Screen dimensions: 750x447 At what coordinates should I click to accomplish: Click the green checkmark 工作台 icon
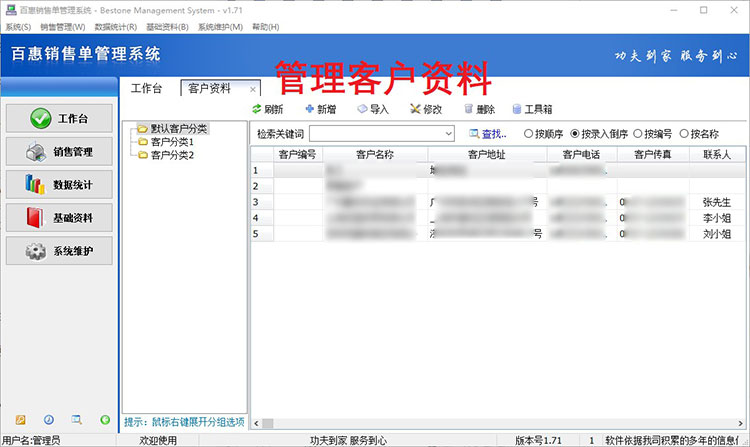pyautogui.click(x=41, y=118)
